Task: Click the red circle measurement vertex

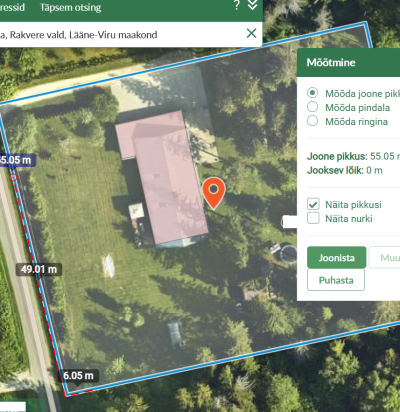Action: [x=13, y=177]
